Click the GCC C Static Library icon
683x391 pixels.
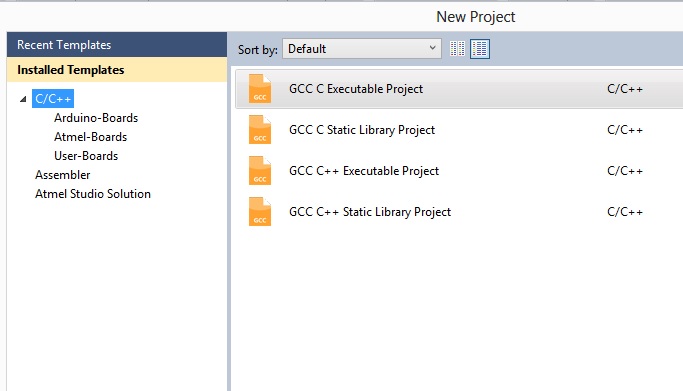(260, 130)
